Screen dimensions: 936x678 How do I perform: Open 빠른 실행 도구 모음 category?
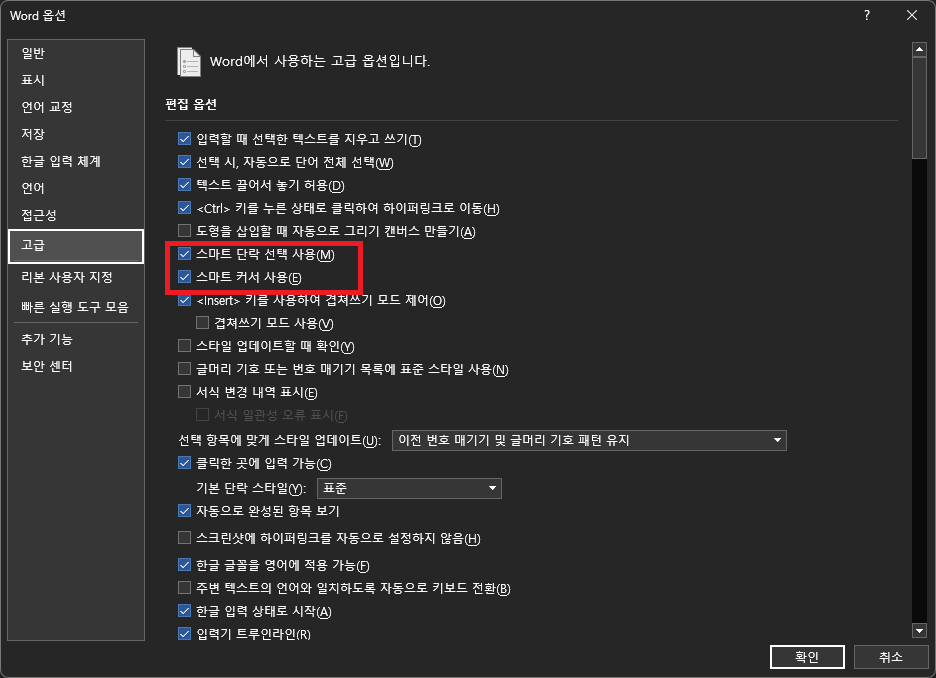(76, 307)
